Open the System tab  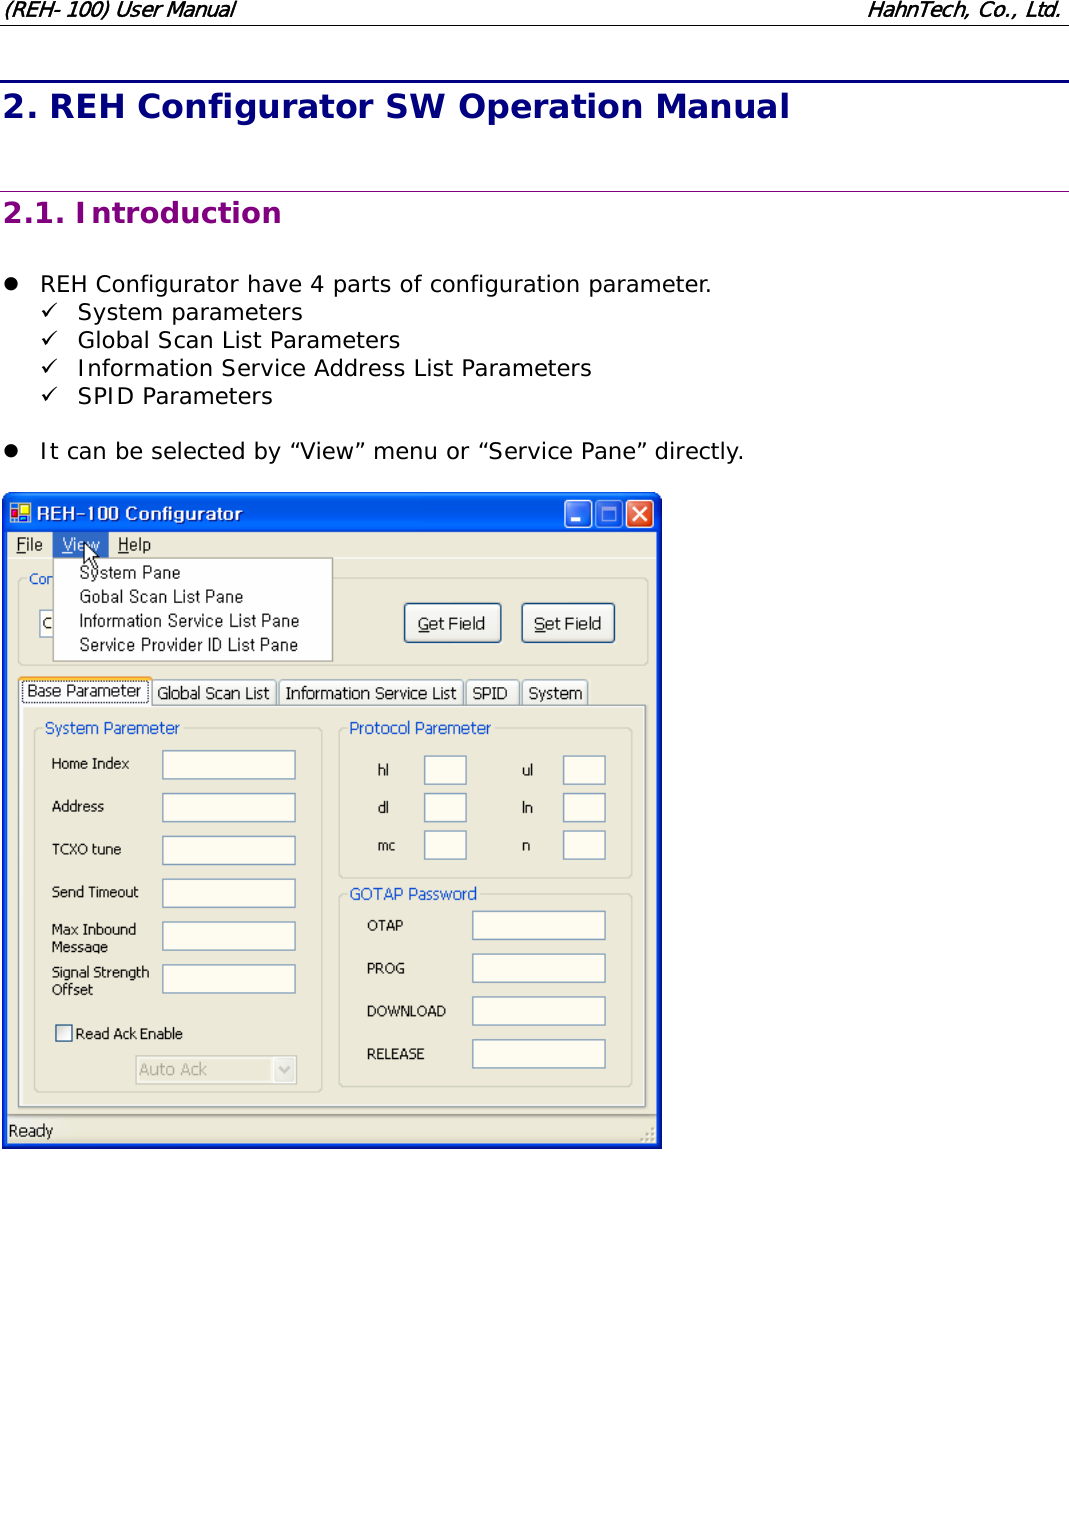(554, 692)
